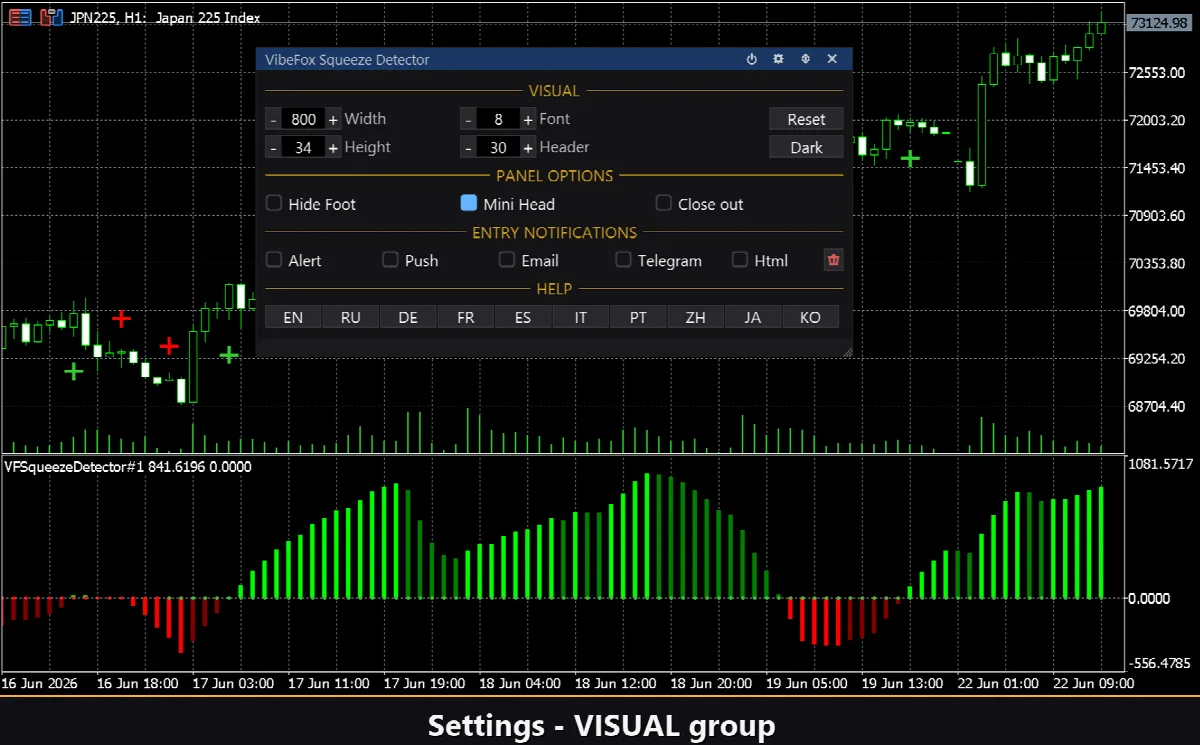Click the 72553.00 price scale label
Viewport: 1200px width, 745px height.
click(1156, 72)
